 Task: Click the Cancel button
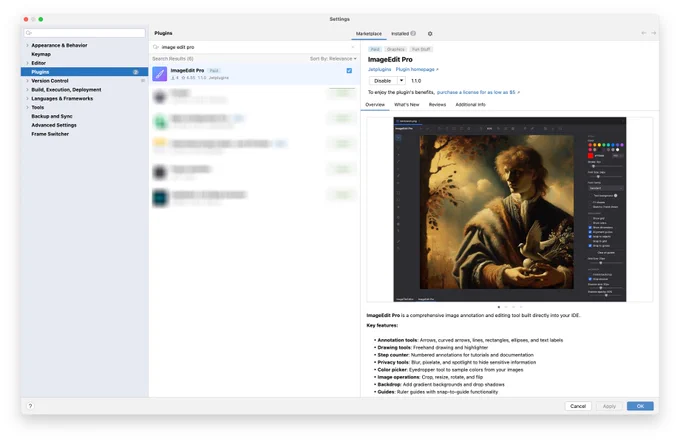pos(578,406)
